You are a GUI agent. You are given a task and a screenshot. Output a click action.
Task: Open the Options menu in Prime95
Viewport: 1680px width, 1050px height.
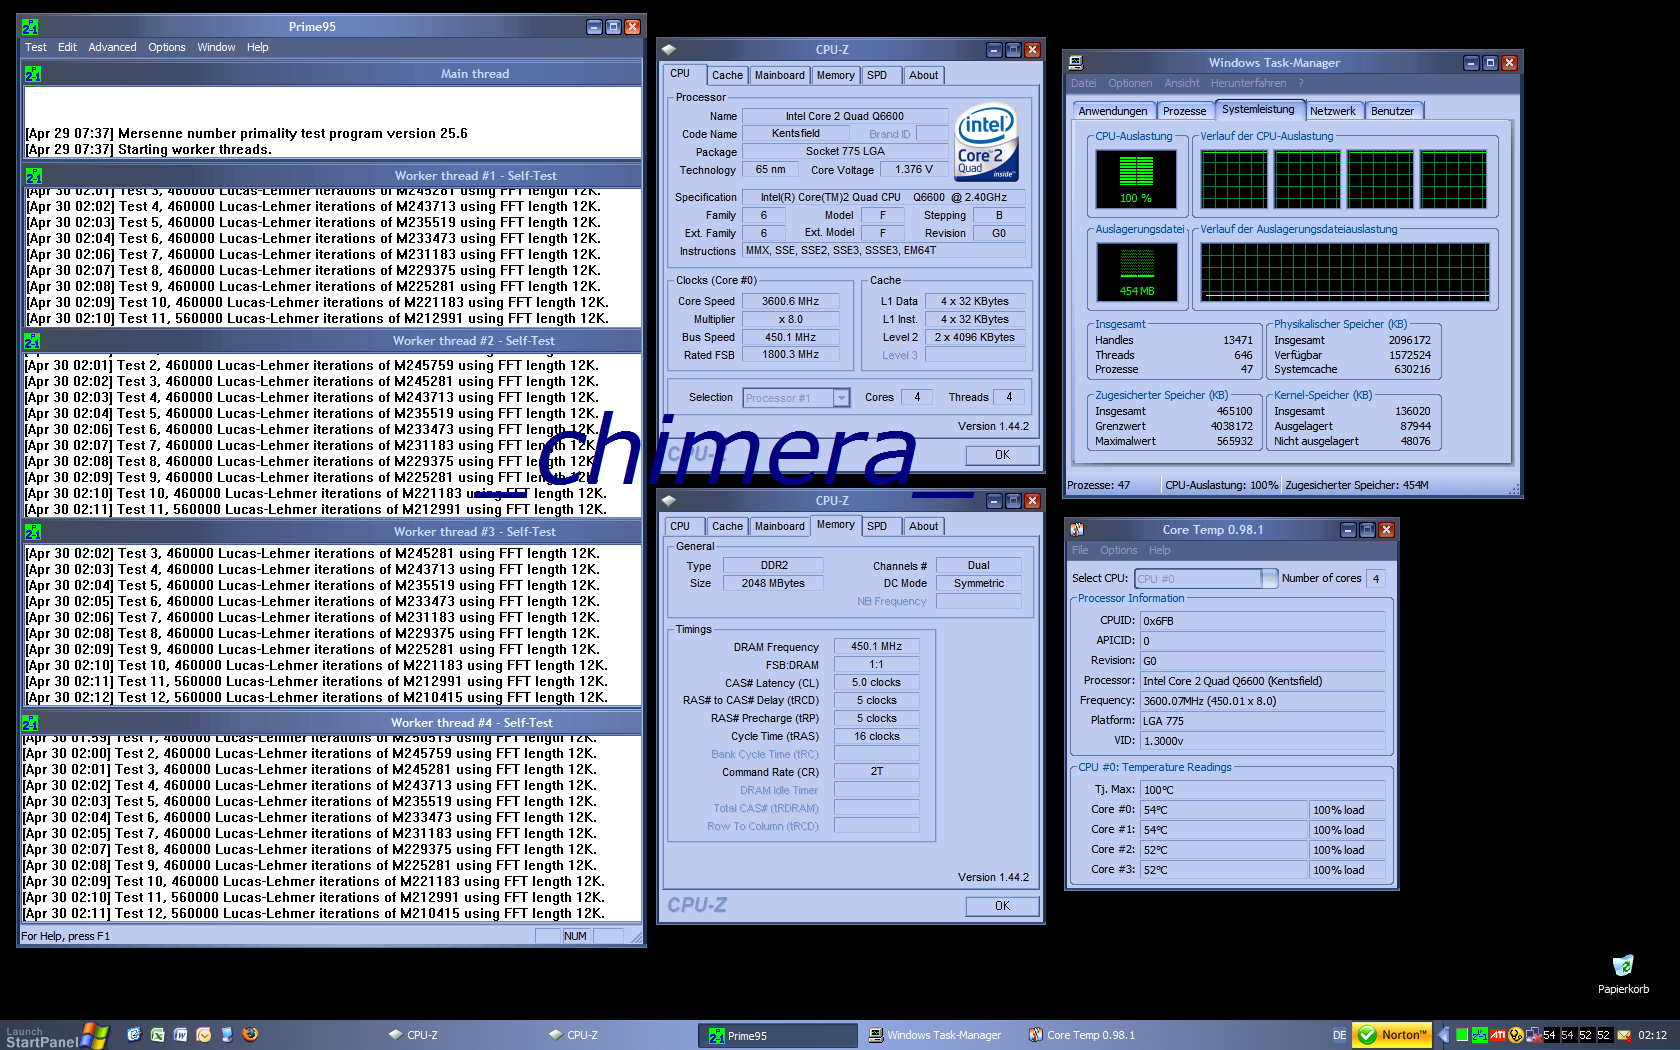click(167, 47)
